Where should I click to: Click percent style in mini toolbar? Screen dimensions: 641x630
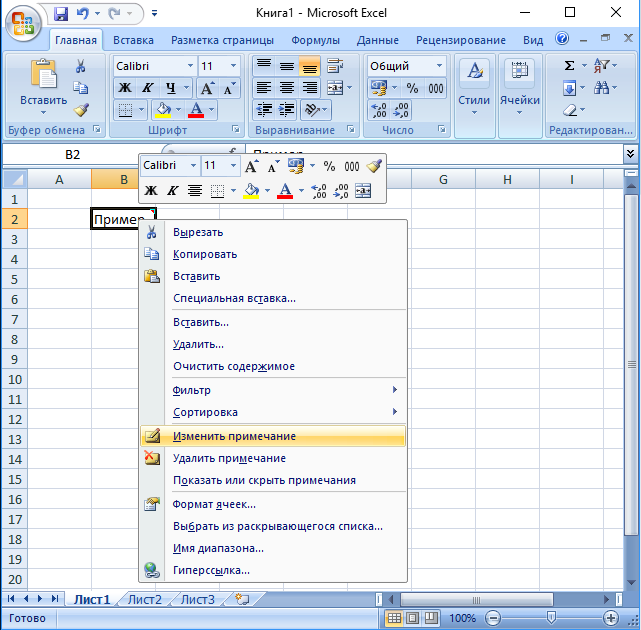click(329, 166)
